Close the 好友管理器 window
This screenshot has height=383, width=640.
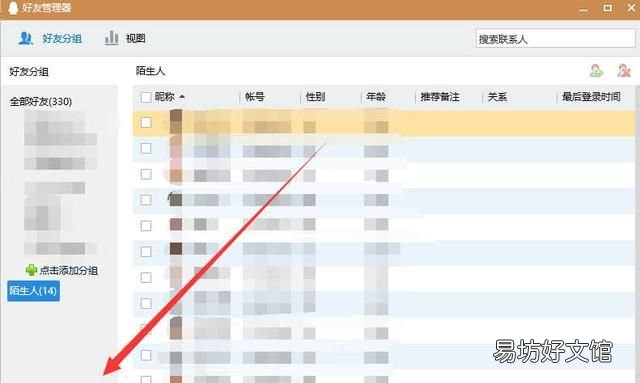tap(631, 8)
